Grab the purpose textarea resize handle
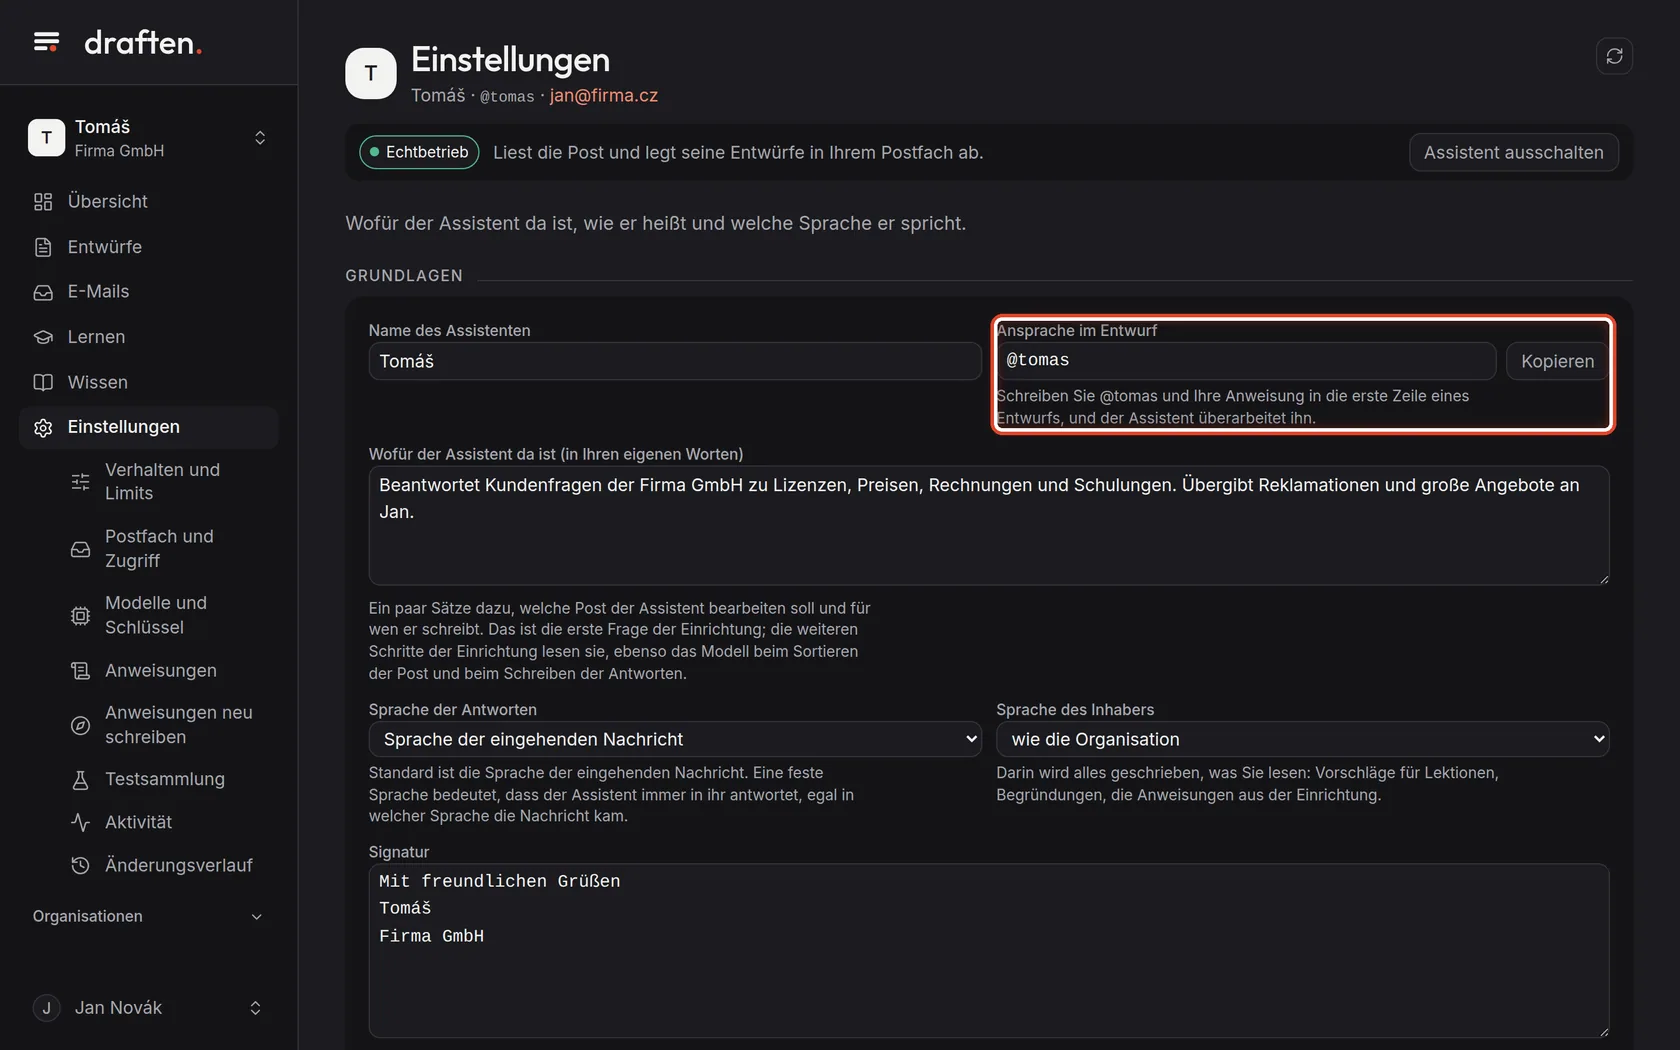The image size is (1680, 1050). 1603,578
